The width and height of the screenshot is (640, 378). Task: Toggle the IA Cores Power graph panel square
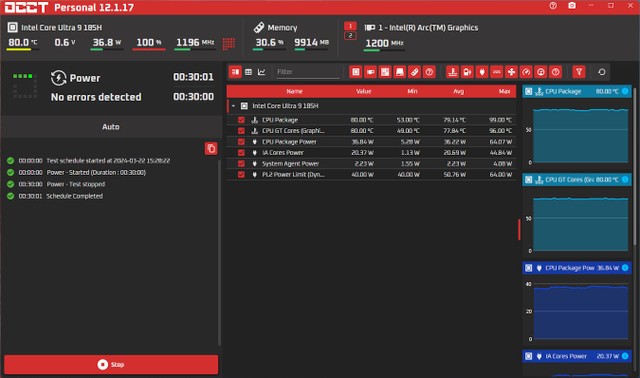[528, 356]
